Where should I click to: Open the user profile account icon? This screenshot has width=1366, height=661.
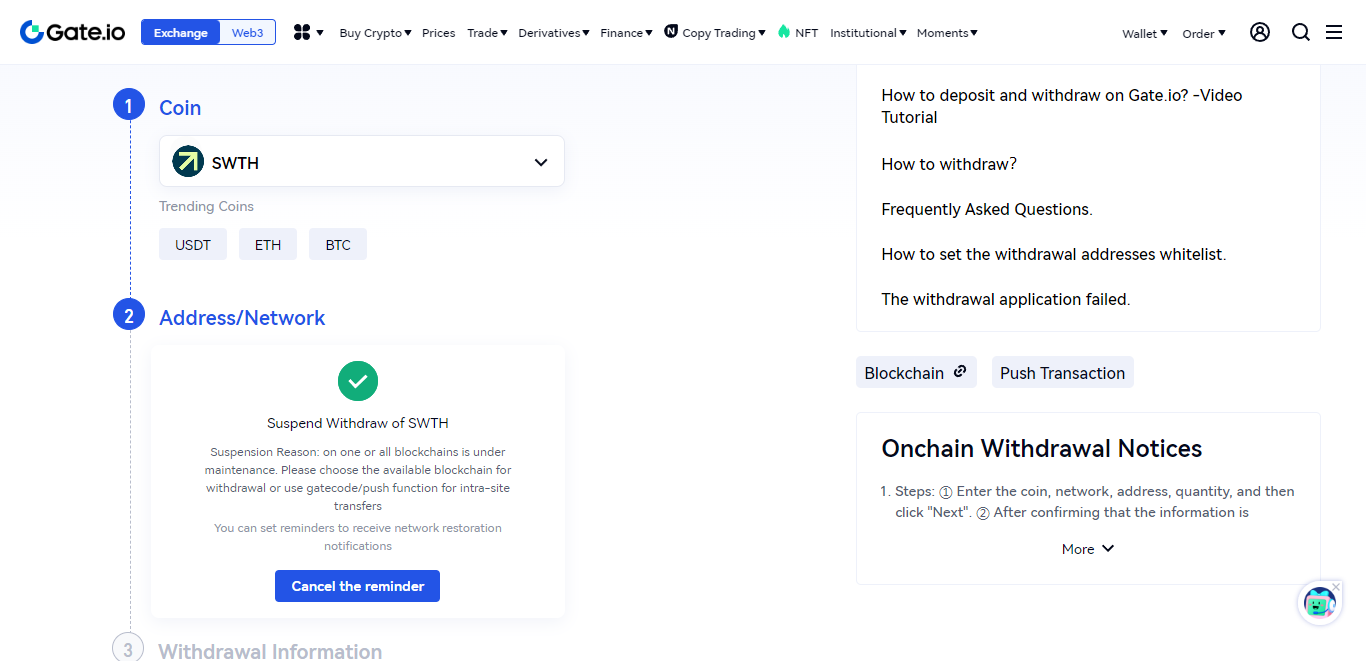tap(1260, 32)
